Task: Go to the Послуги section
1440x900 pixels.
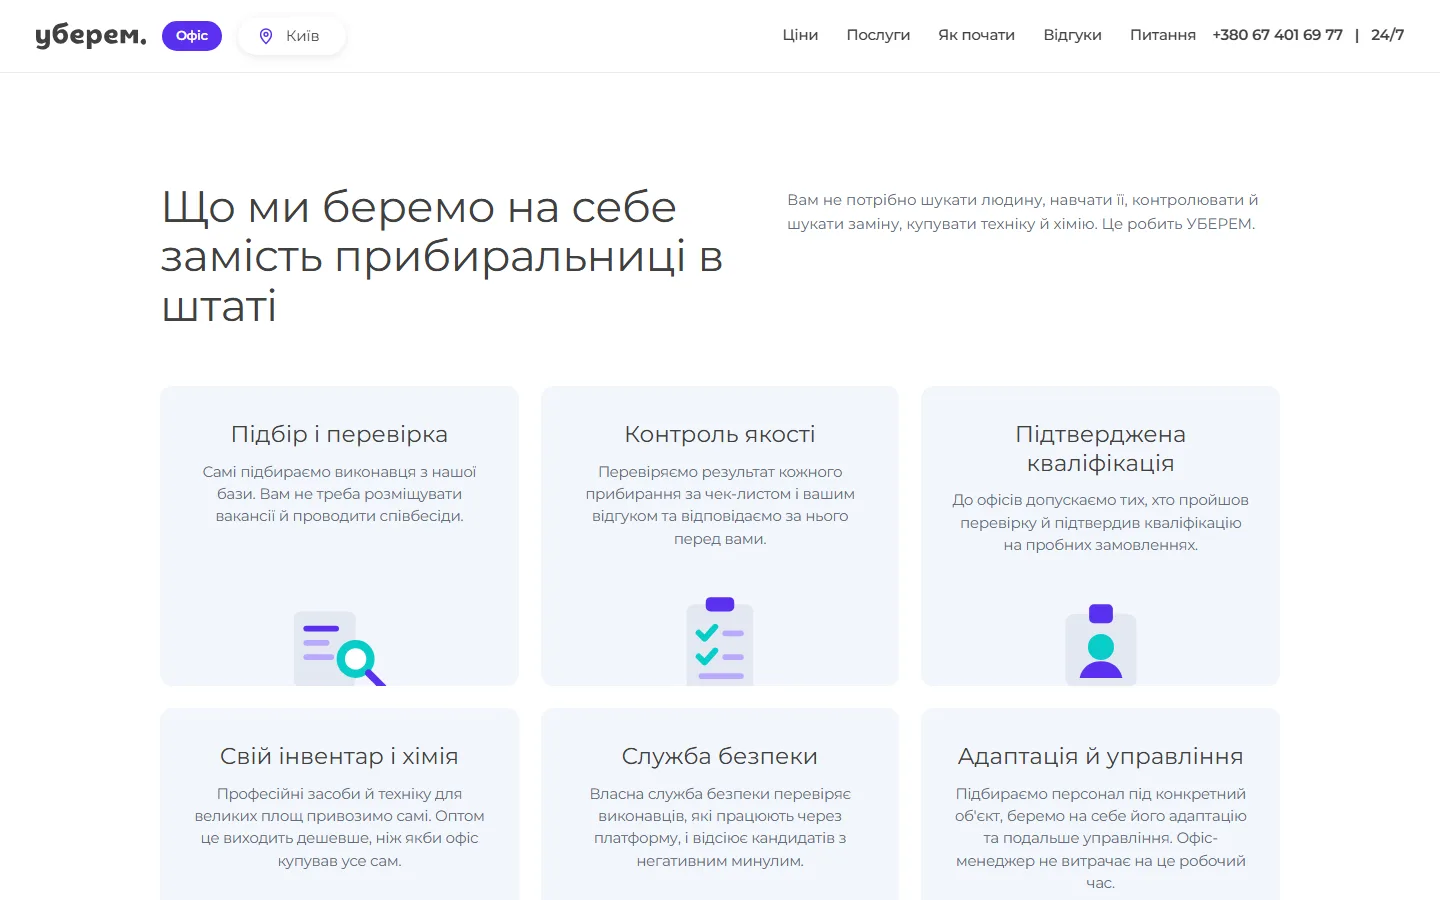Action: tap(878, 35)
